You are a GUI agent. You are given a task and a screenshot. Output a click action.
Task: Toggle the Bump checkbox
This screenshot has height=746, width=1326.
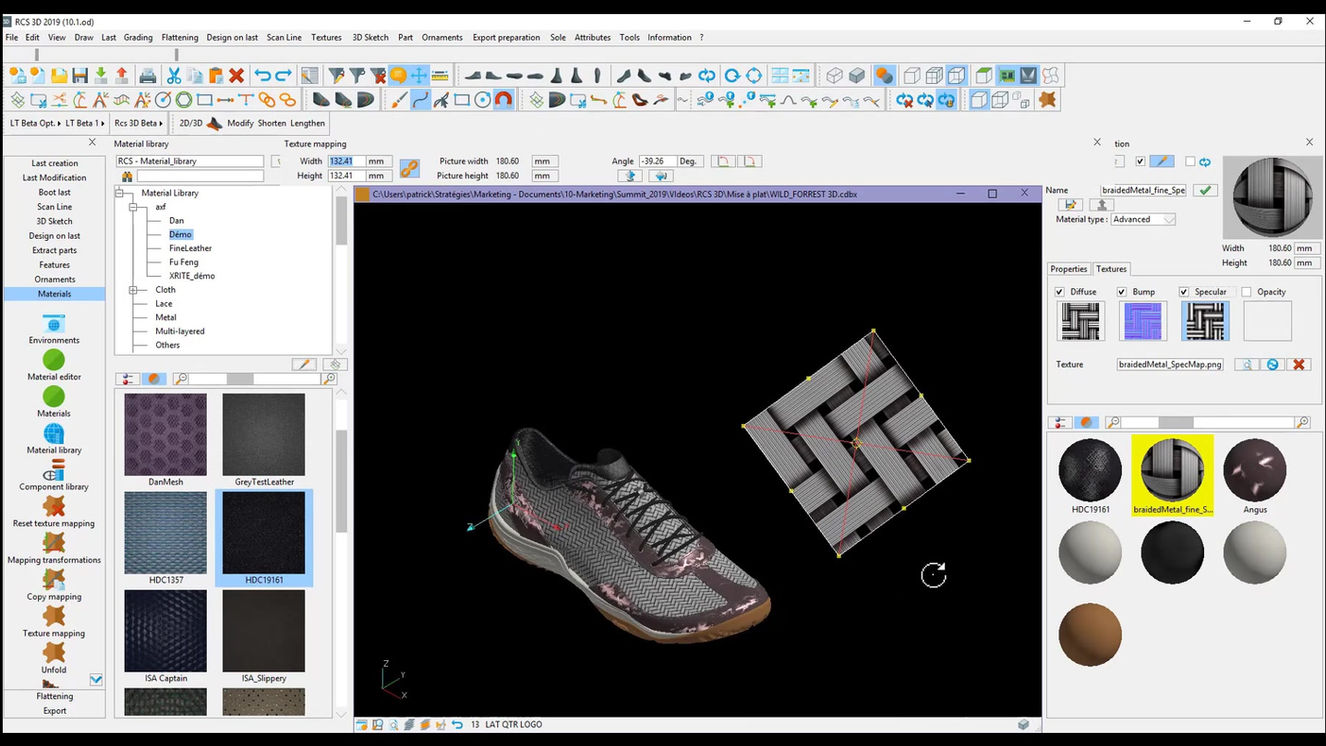click(1122, 292)
